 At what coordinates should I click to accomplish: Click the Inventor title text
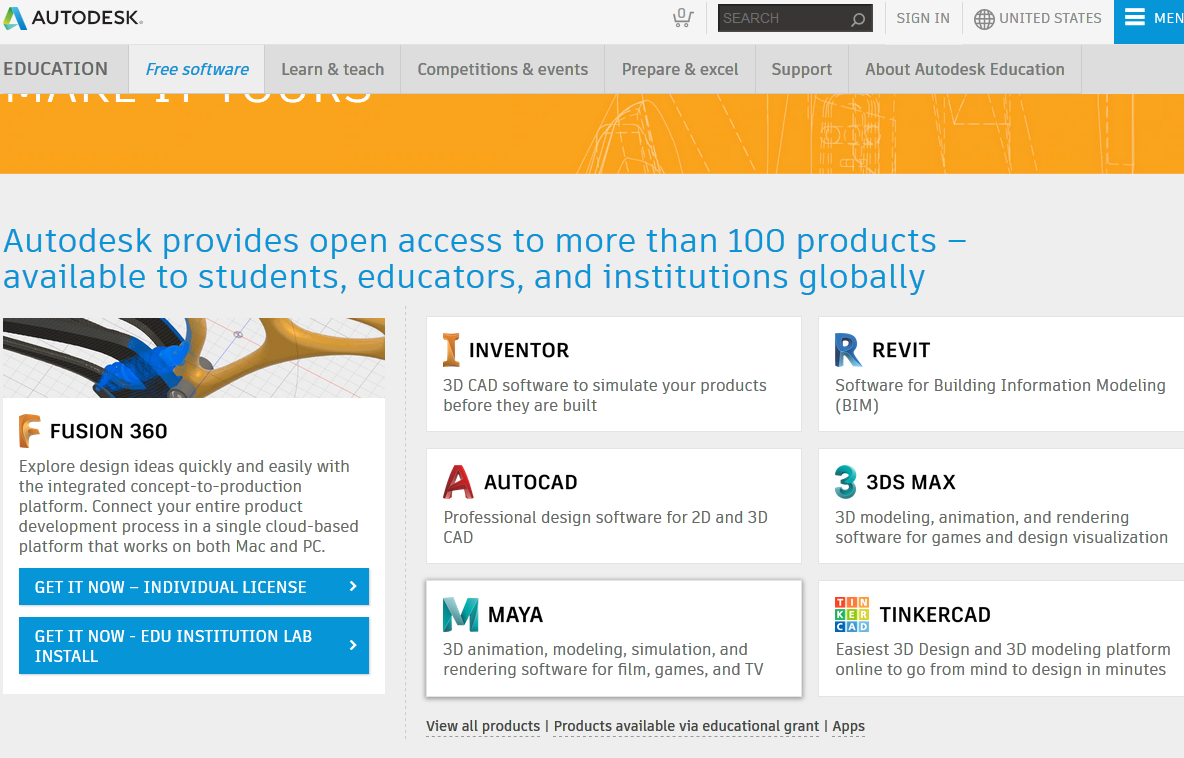coord(519,350)
